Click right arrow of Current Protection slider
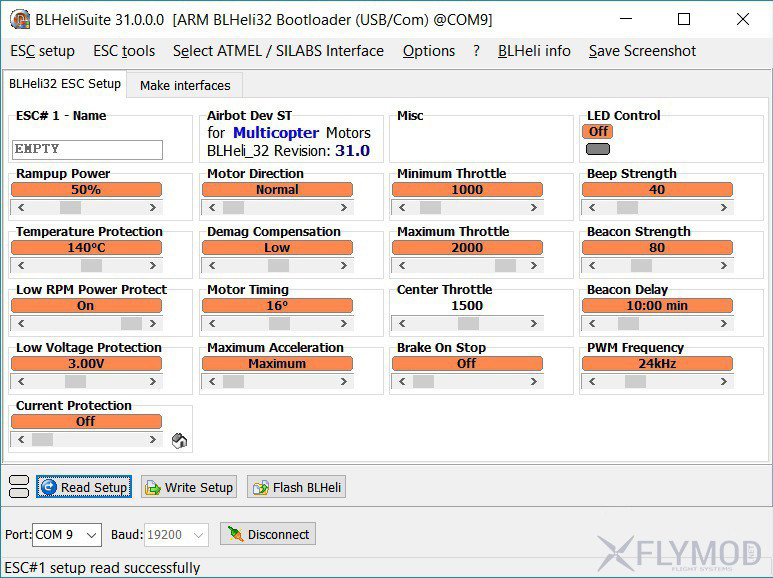773x578 pixels. 153,439
